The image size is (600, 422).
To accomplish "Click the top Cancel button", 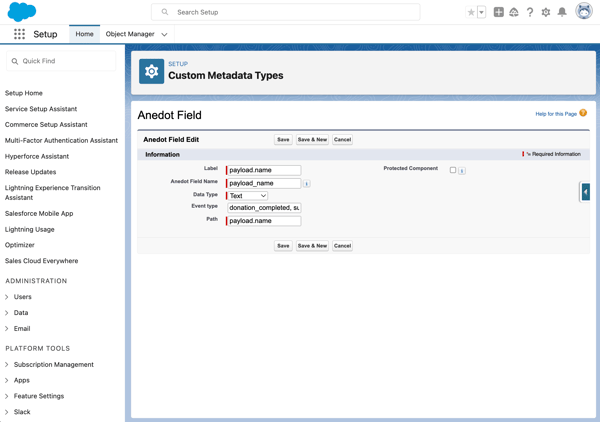I will pos(342,140).
